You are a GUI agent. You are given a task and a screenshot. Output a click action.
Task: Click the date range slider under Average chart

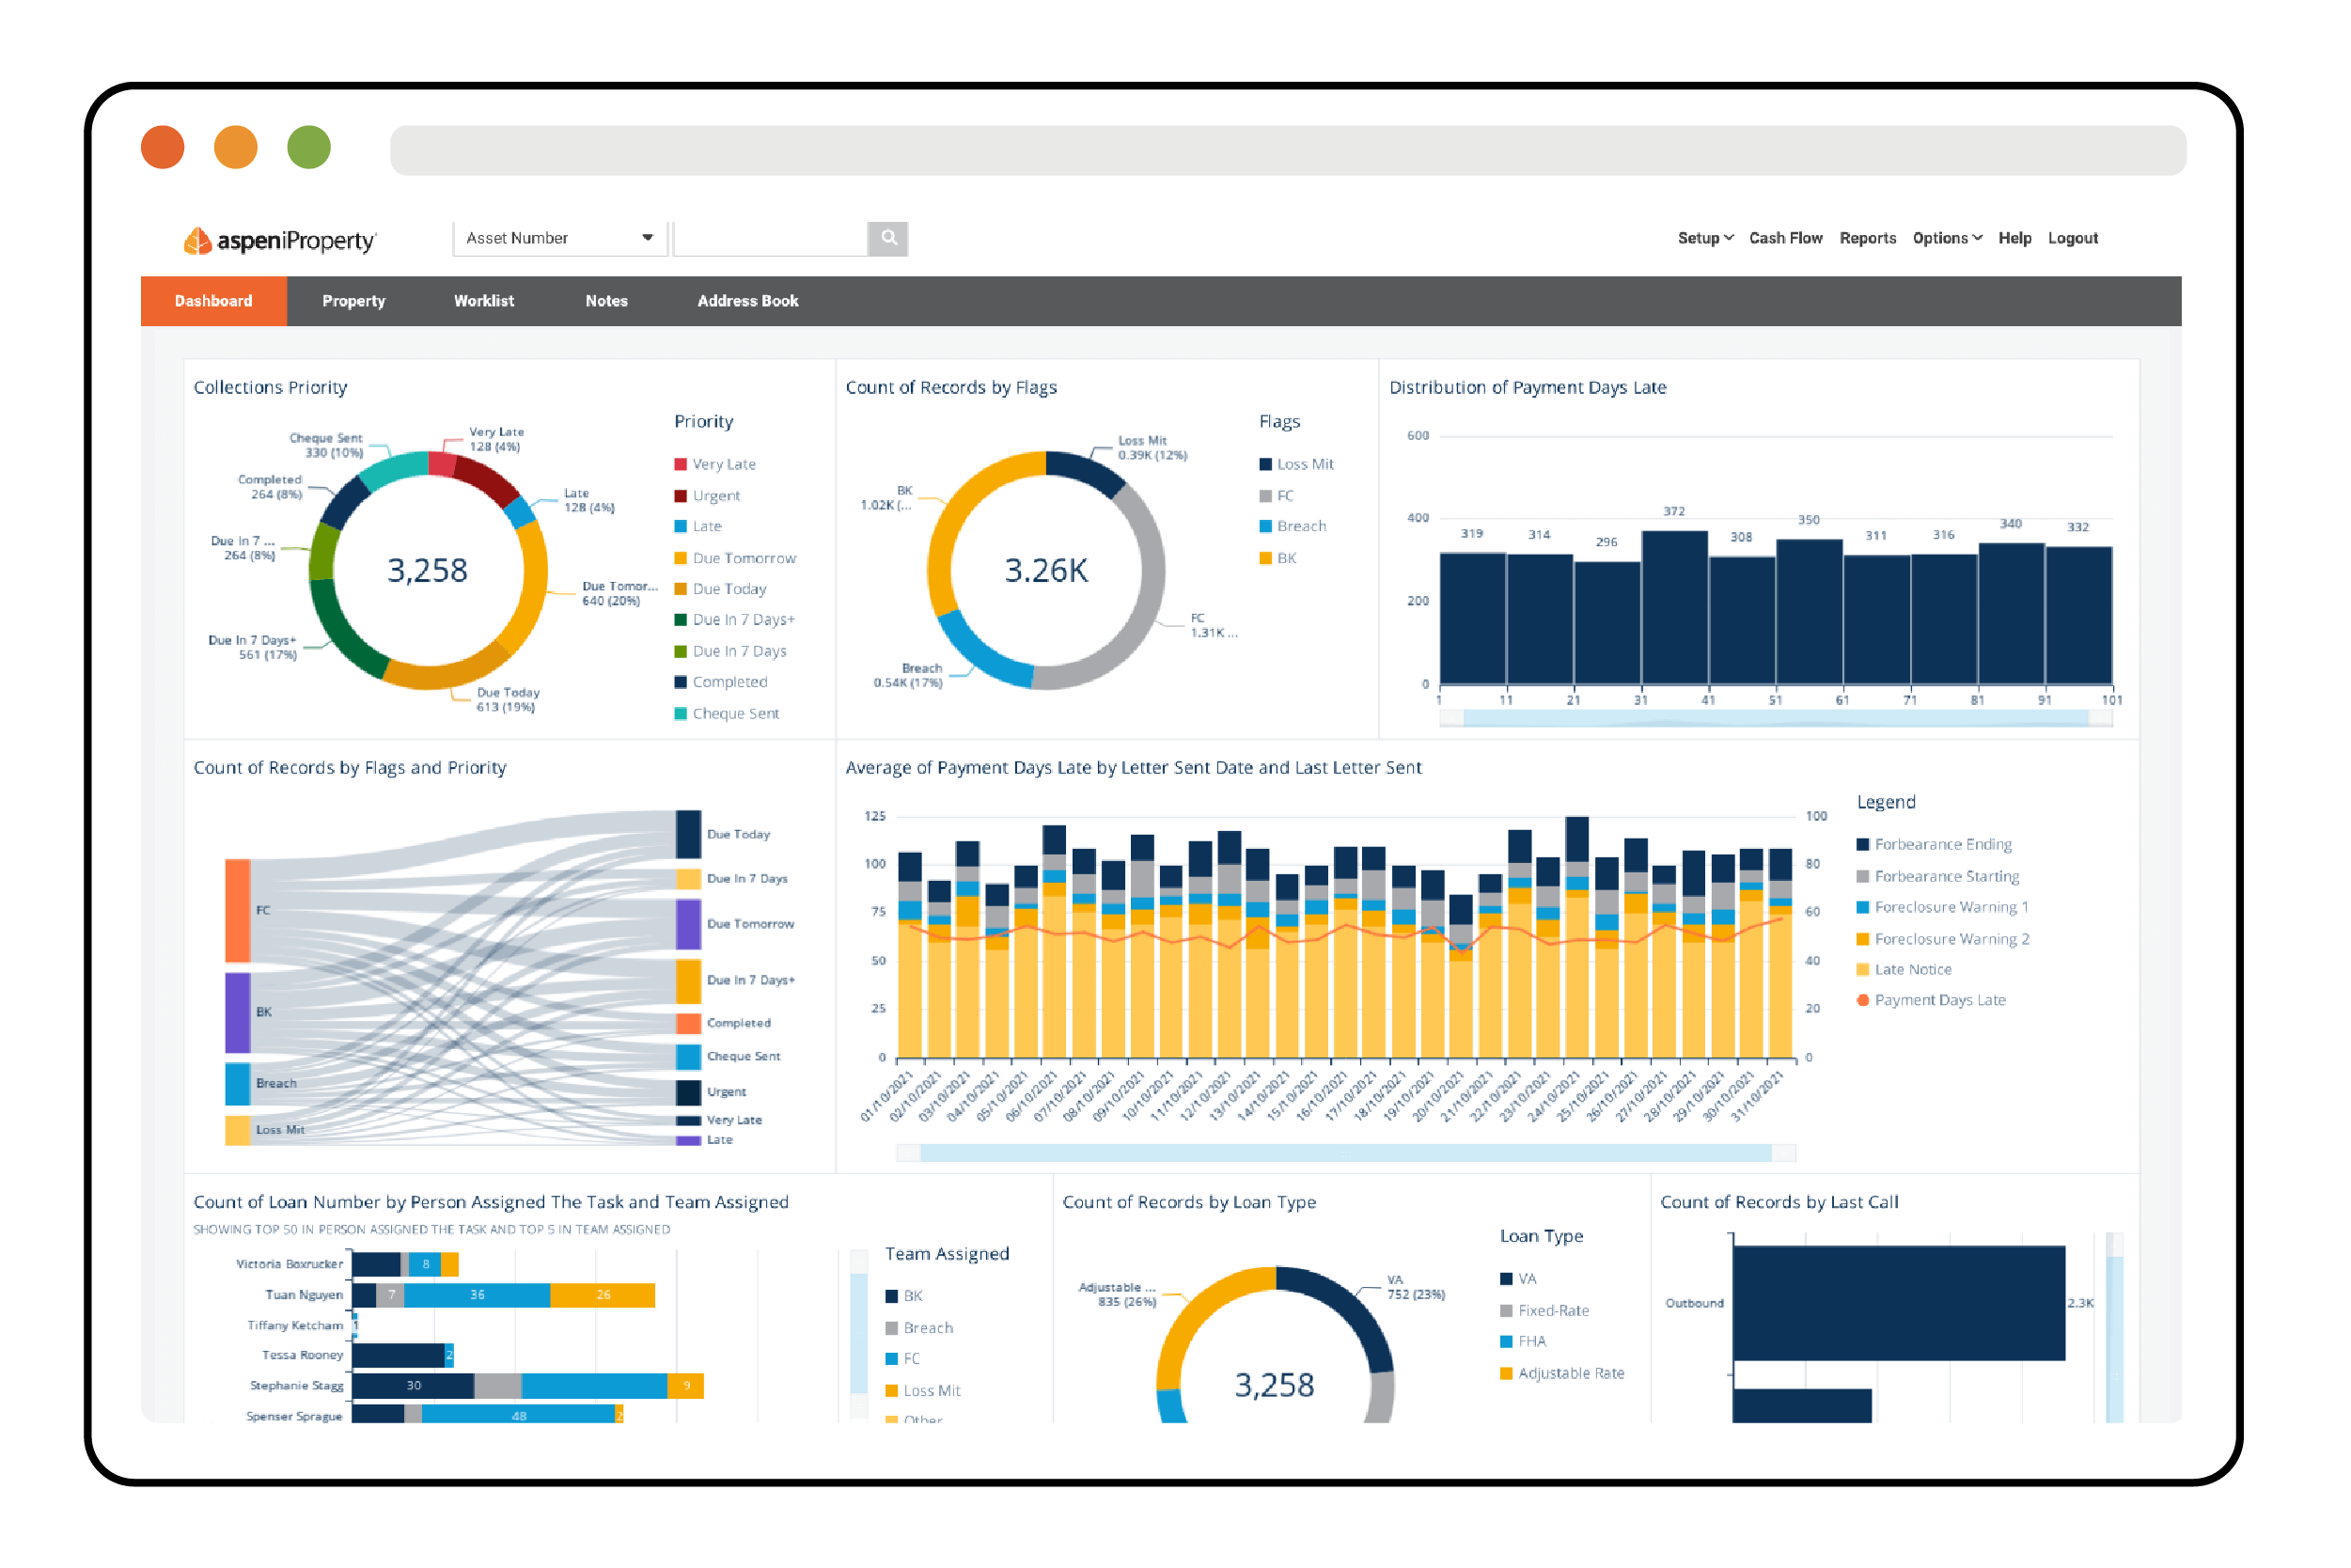pyautogui.click(x=1345, y=1153)
